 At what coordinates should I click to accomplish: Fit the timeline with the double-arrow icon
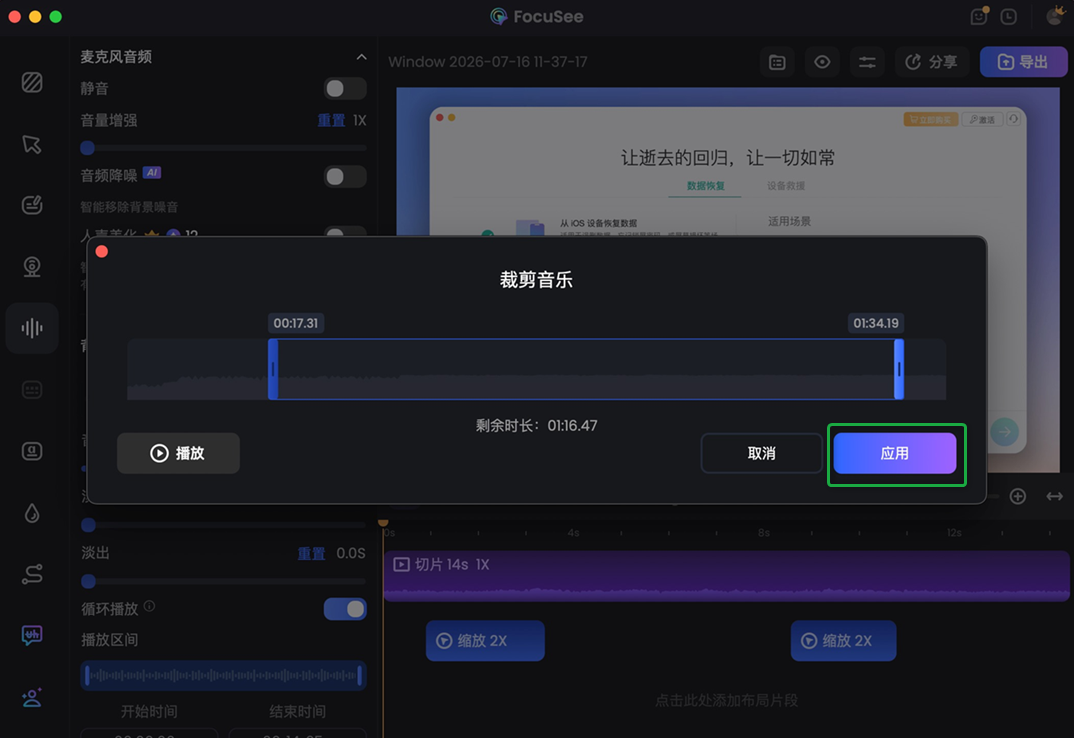coord(1054,496)
